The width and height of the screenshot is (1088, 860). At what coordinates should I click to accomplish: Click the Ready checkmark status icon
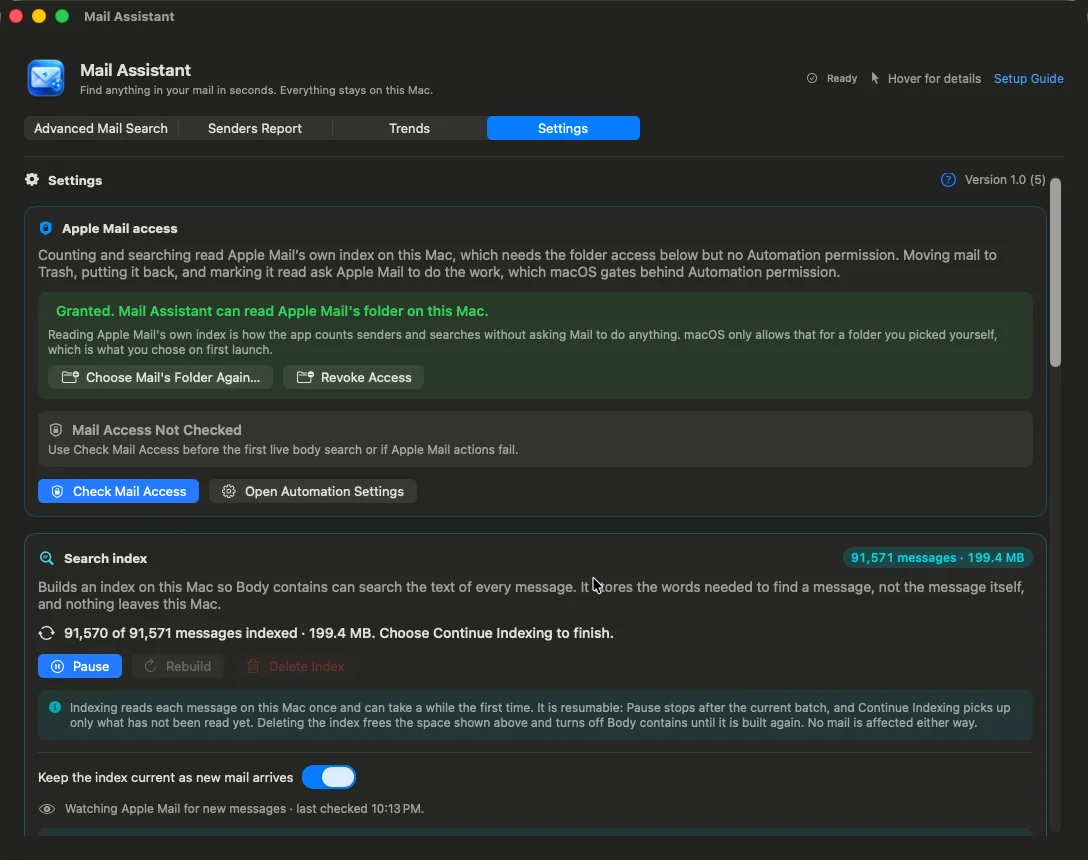click(812, 78)
